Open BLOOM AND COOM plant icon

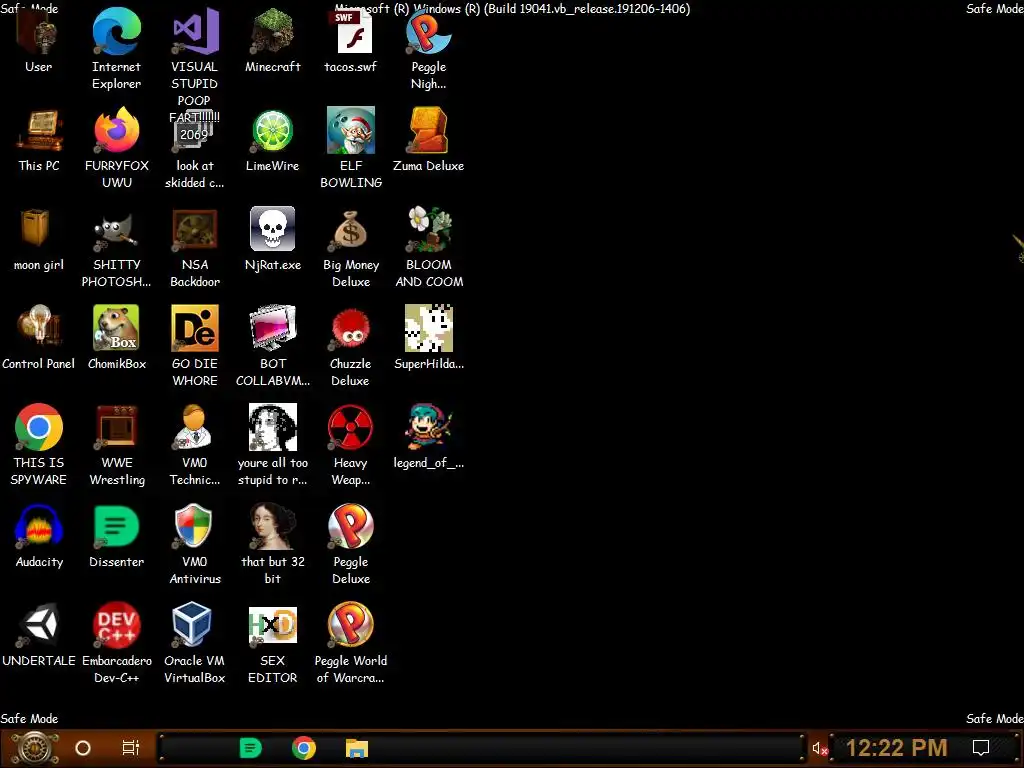[x=428, y=229]
